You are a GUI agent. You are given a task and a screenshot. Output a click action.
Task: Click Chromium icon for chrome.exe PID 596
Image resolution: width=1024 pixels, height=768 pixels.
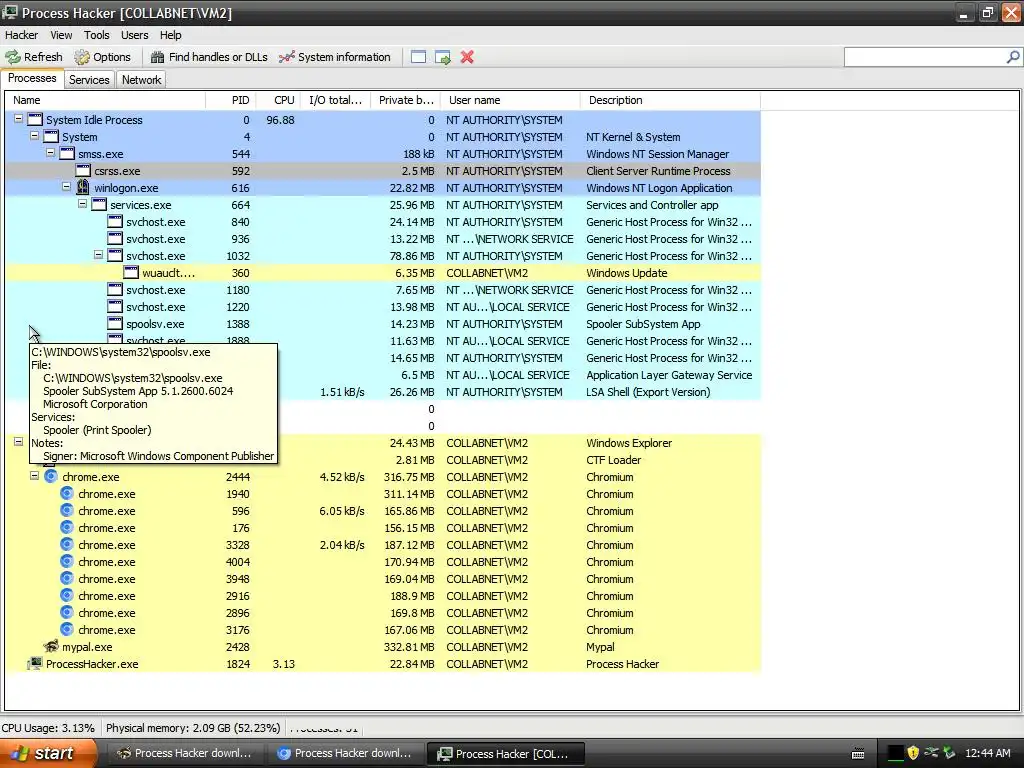click(67, 510)
